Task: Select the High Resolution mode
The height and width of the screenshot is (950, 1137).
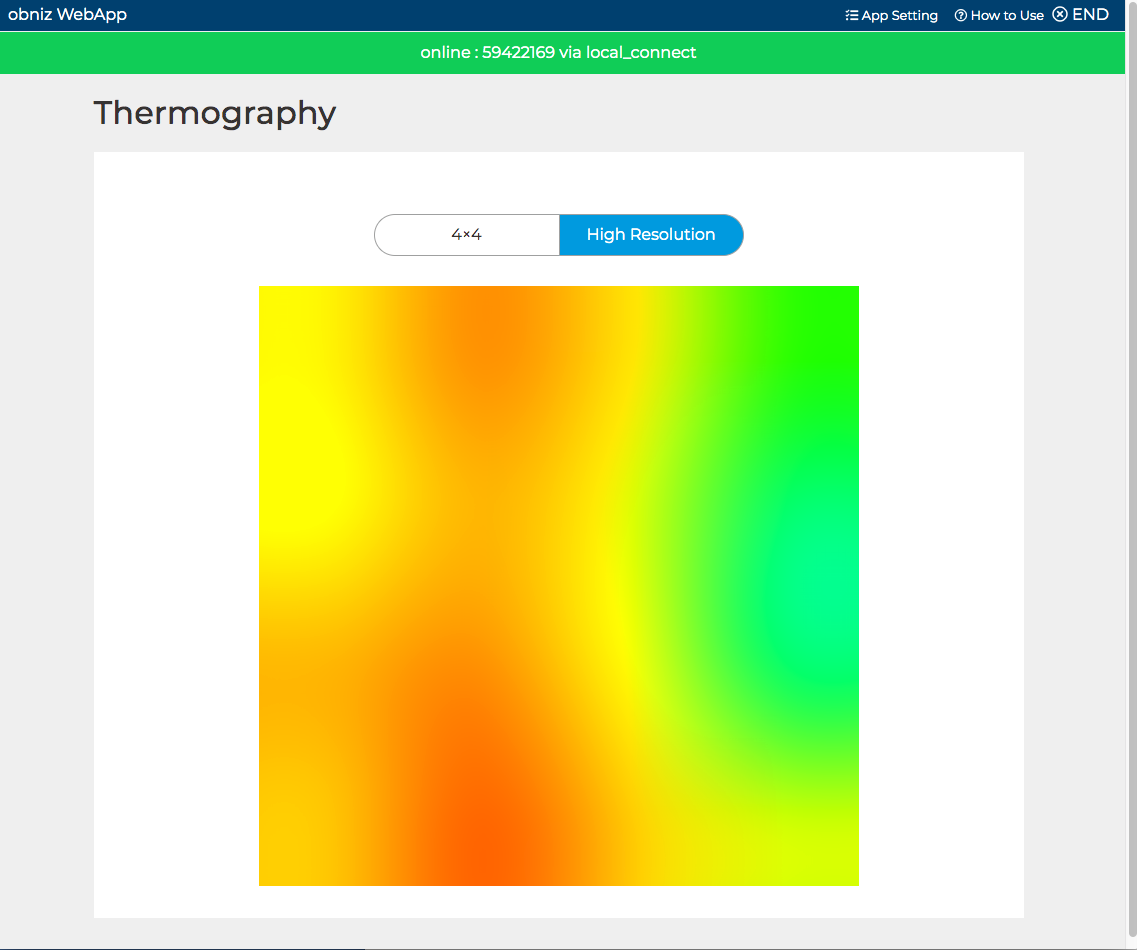Action: tap(651, 235)
